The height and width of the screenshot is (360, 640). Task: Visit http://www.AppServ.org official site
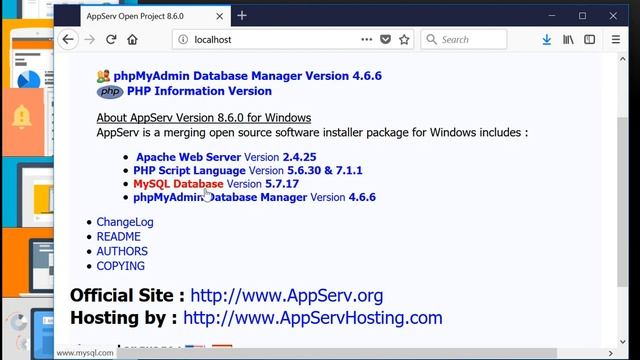coord(287,296)
